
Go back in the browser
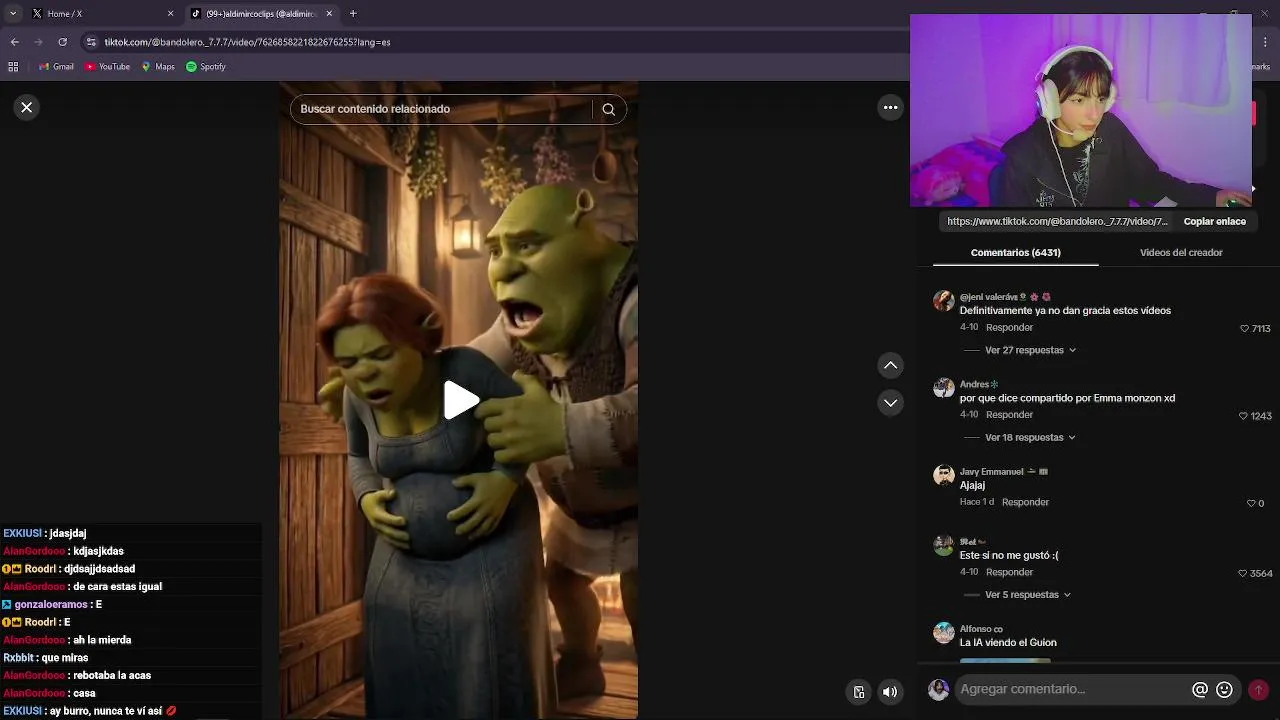pyautogui.click(x=14, y=42)
